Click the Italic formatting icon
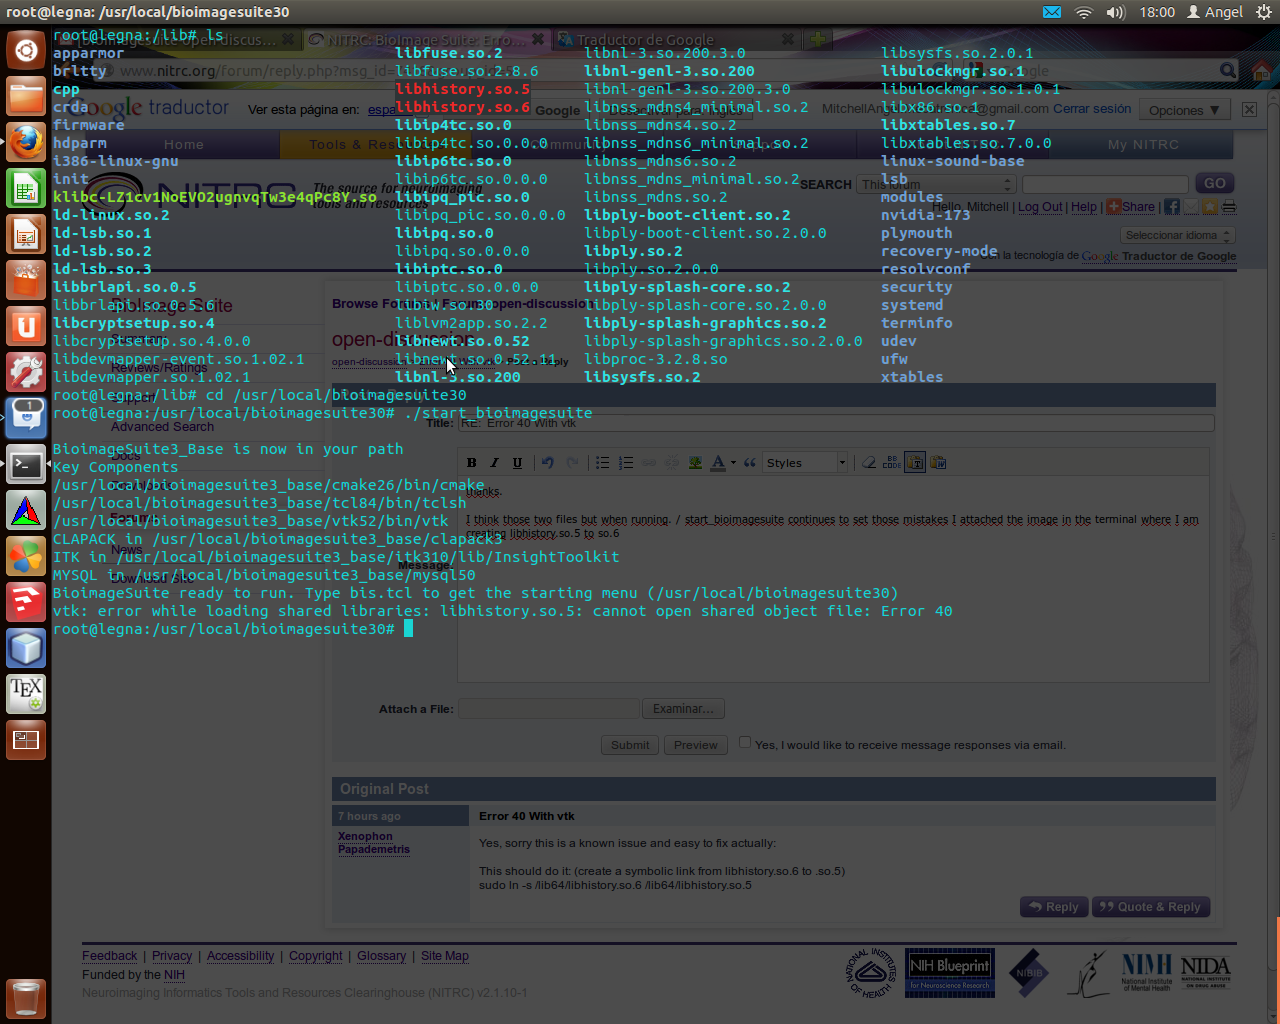Viewport: 1280px width, 1024px height. coord(494,463)
